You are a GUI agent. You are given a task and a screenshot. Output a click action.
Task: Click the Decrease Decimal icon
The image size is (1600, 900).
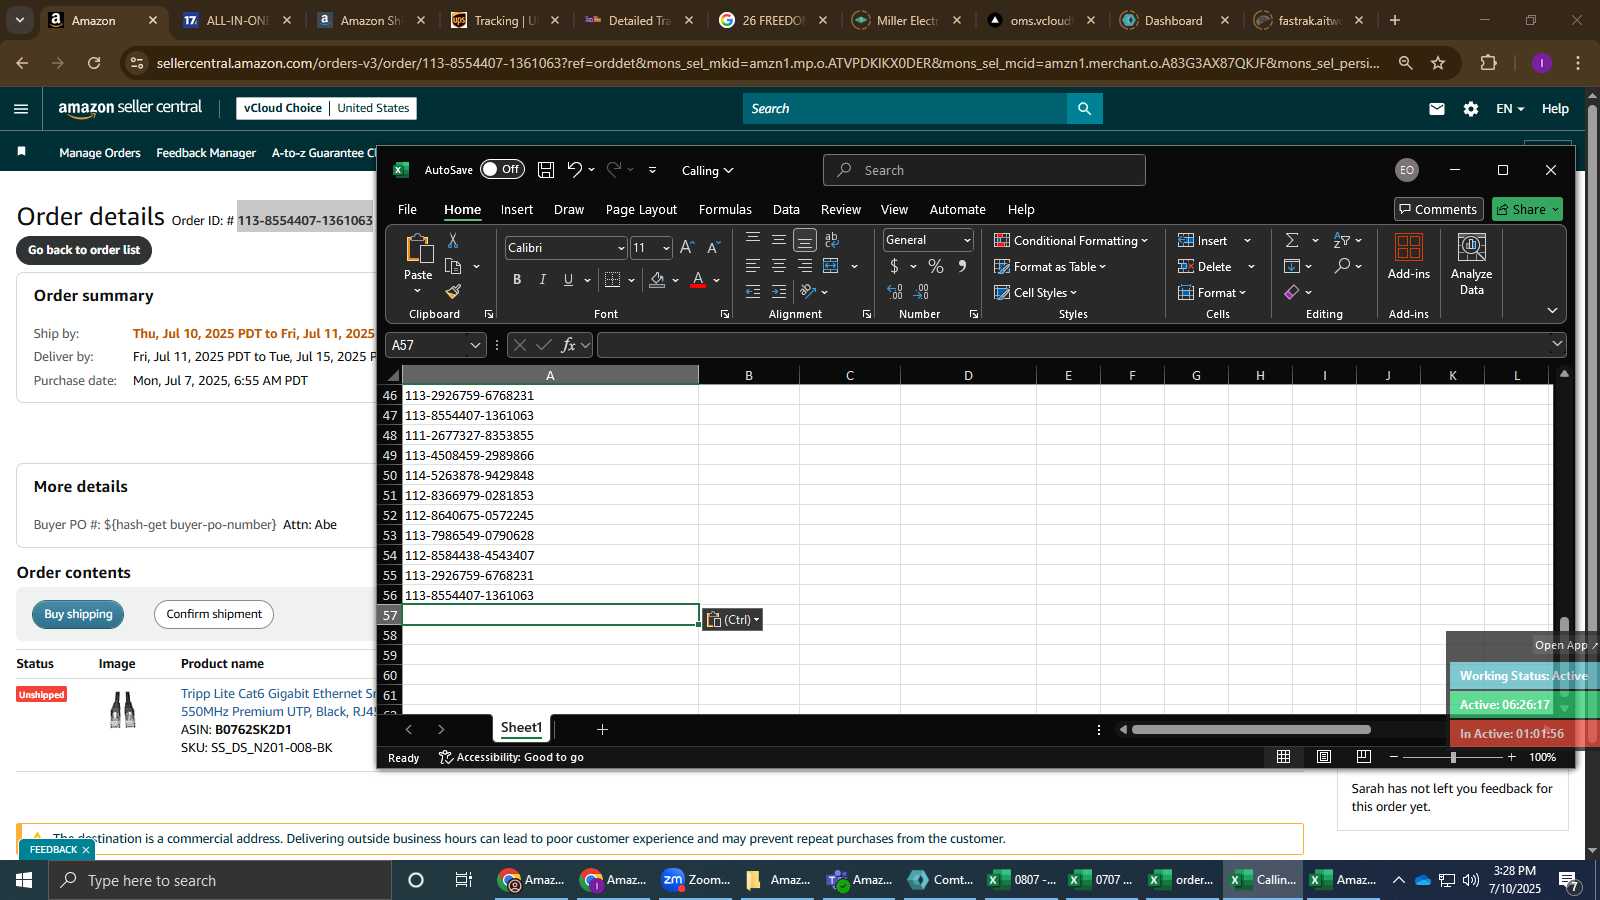(922, 292)
